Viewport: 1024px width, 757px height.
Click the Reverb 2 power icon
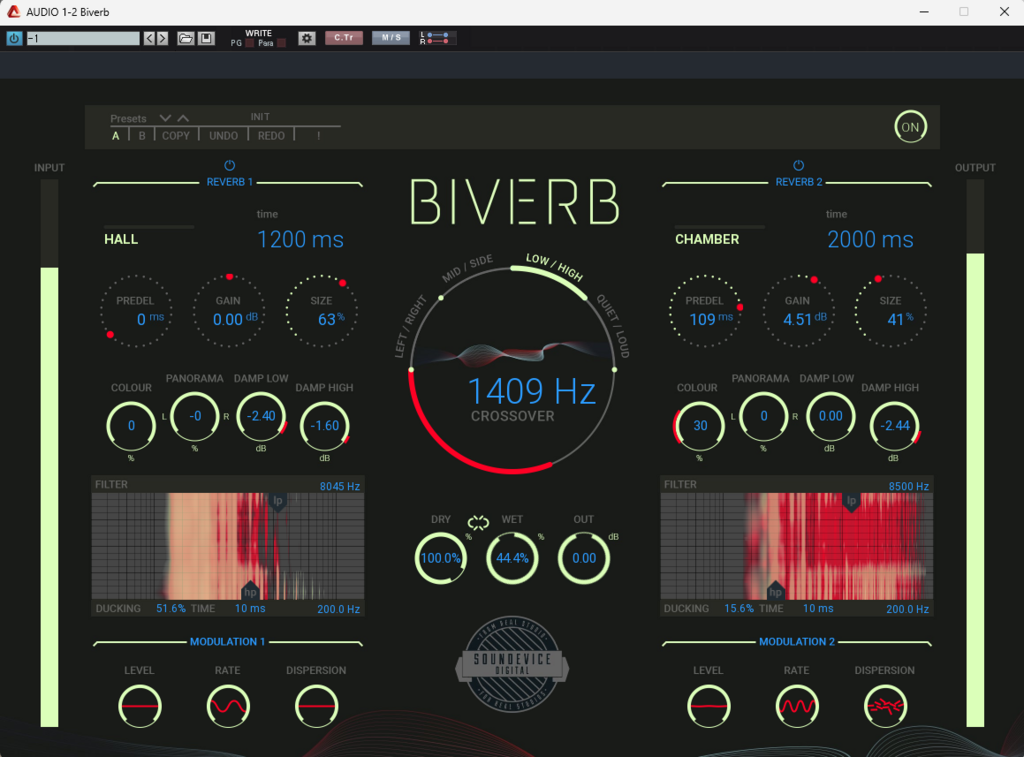(x=798, y=165)
